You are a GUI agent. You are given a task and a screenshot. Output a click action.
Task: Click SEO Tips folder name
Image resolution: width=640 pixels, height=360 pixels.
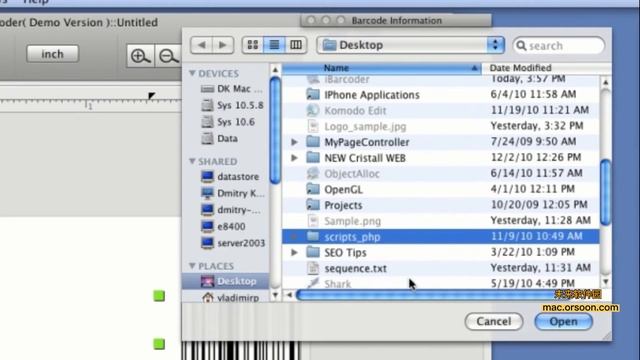tap(345, 253)
